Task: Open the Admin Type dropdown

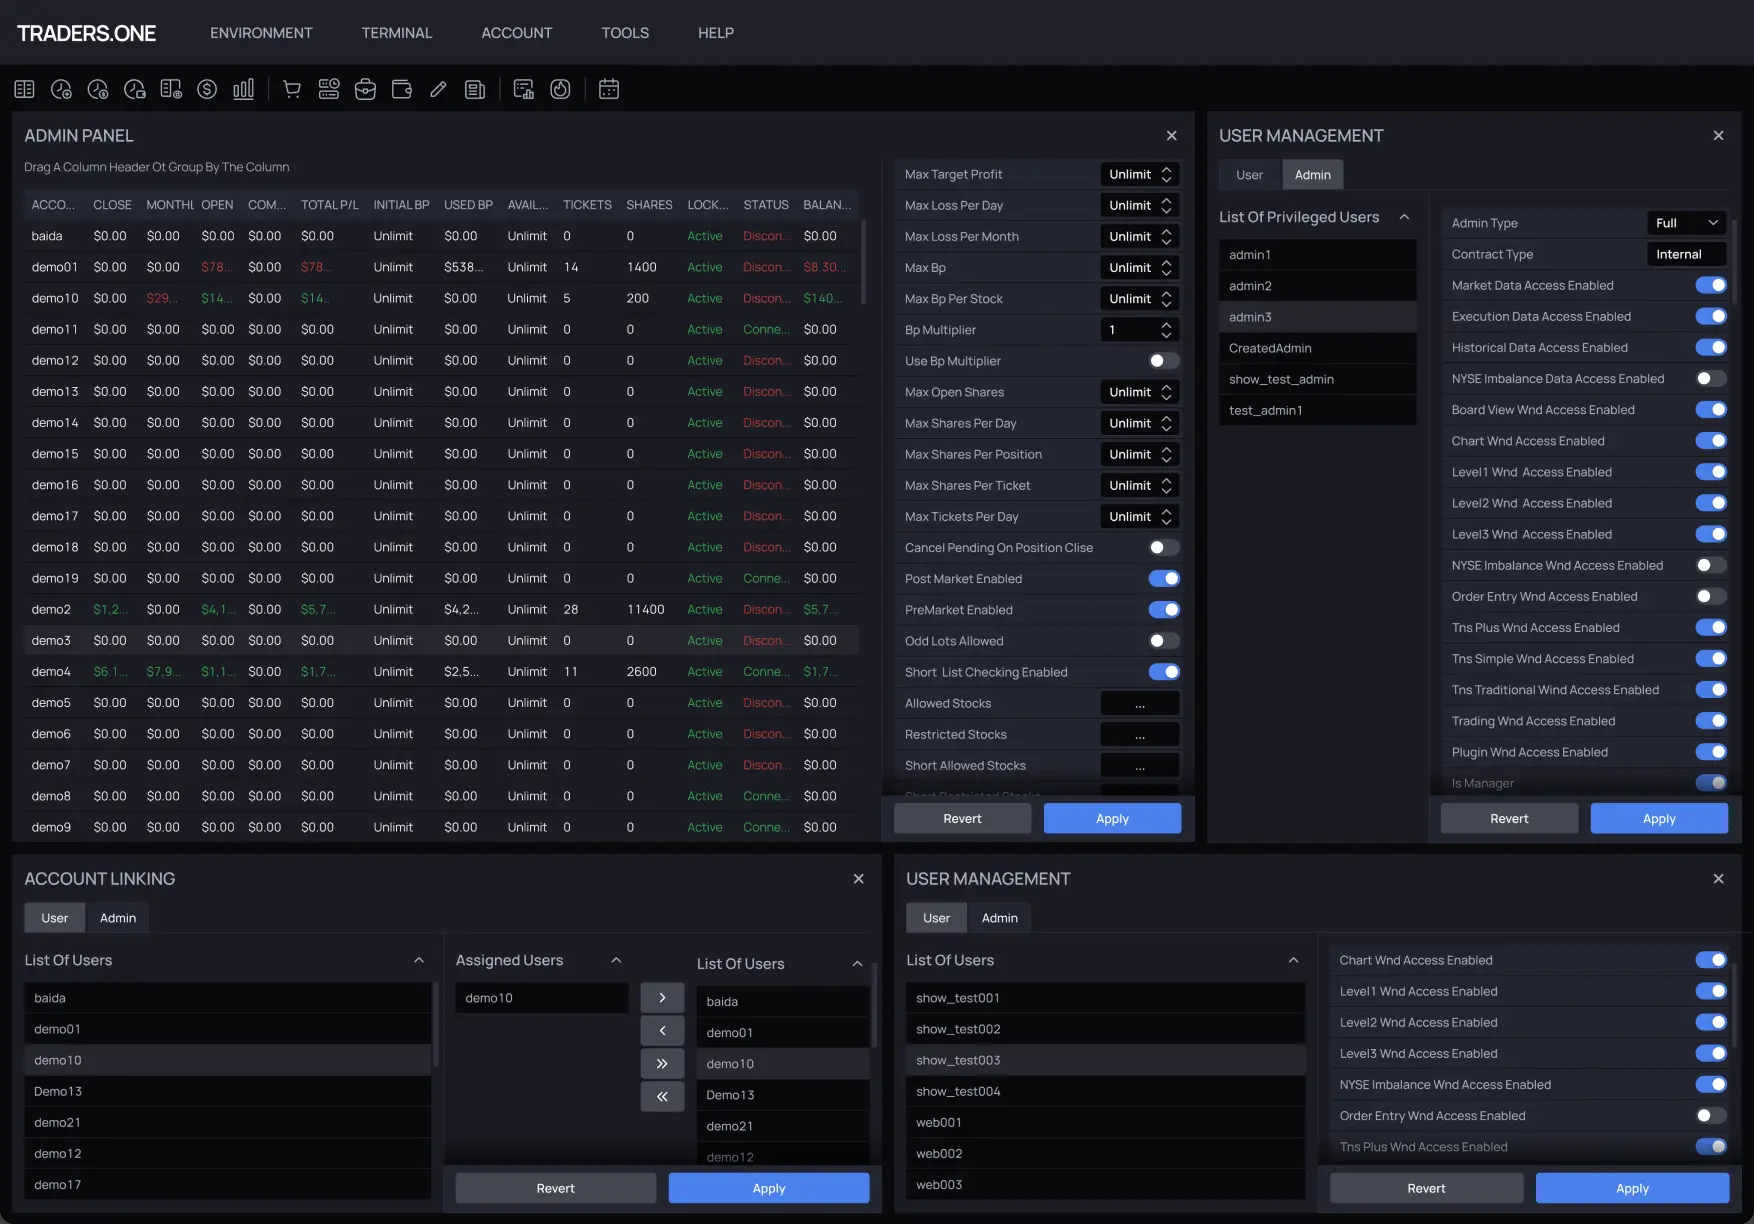Action: [1686, 222]
